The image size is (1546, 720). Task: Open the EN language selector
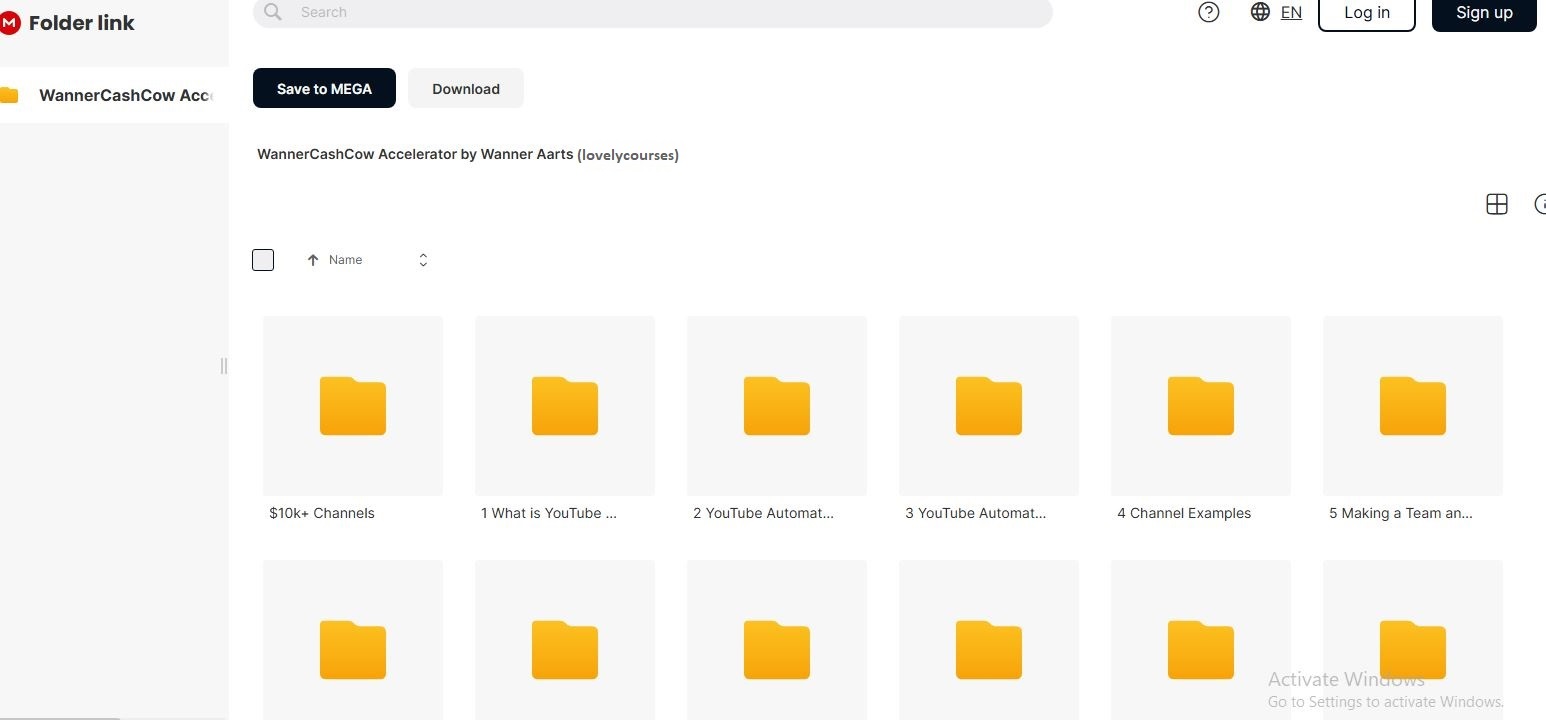click(x=1291, y=12)
